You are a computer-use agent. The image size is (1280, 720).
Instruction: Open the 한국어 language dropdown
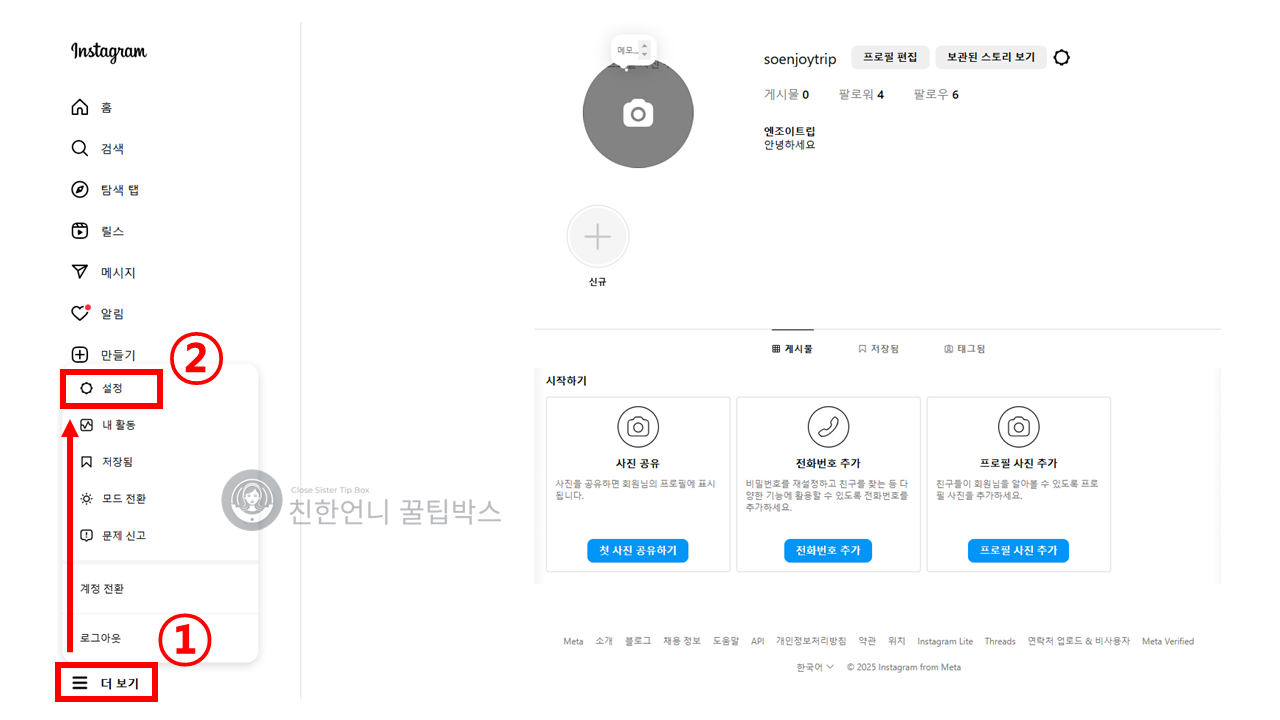(815, 667)
